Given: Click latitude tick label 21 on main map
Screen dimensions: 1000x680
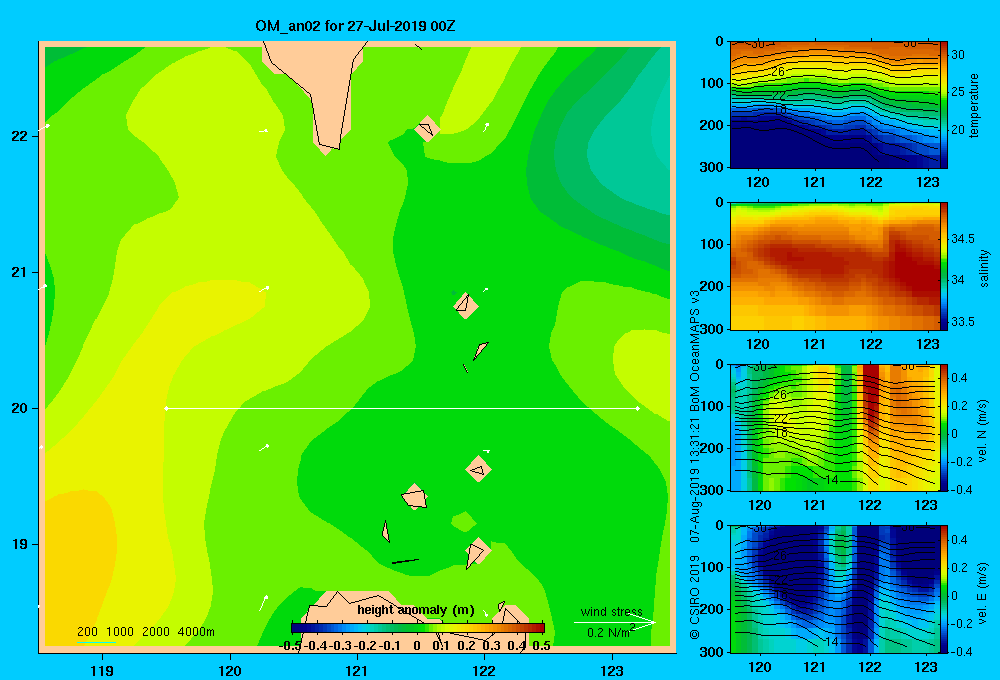Looking at the screenshot, I should (20, 272).
